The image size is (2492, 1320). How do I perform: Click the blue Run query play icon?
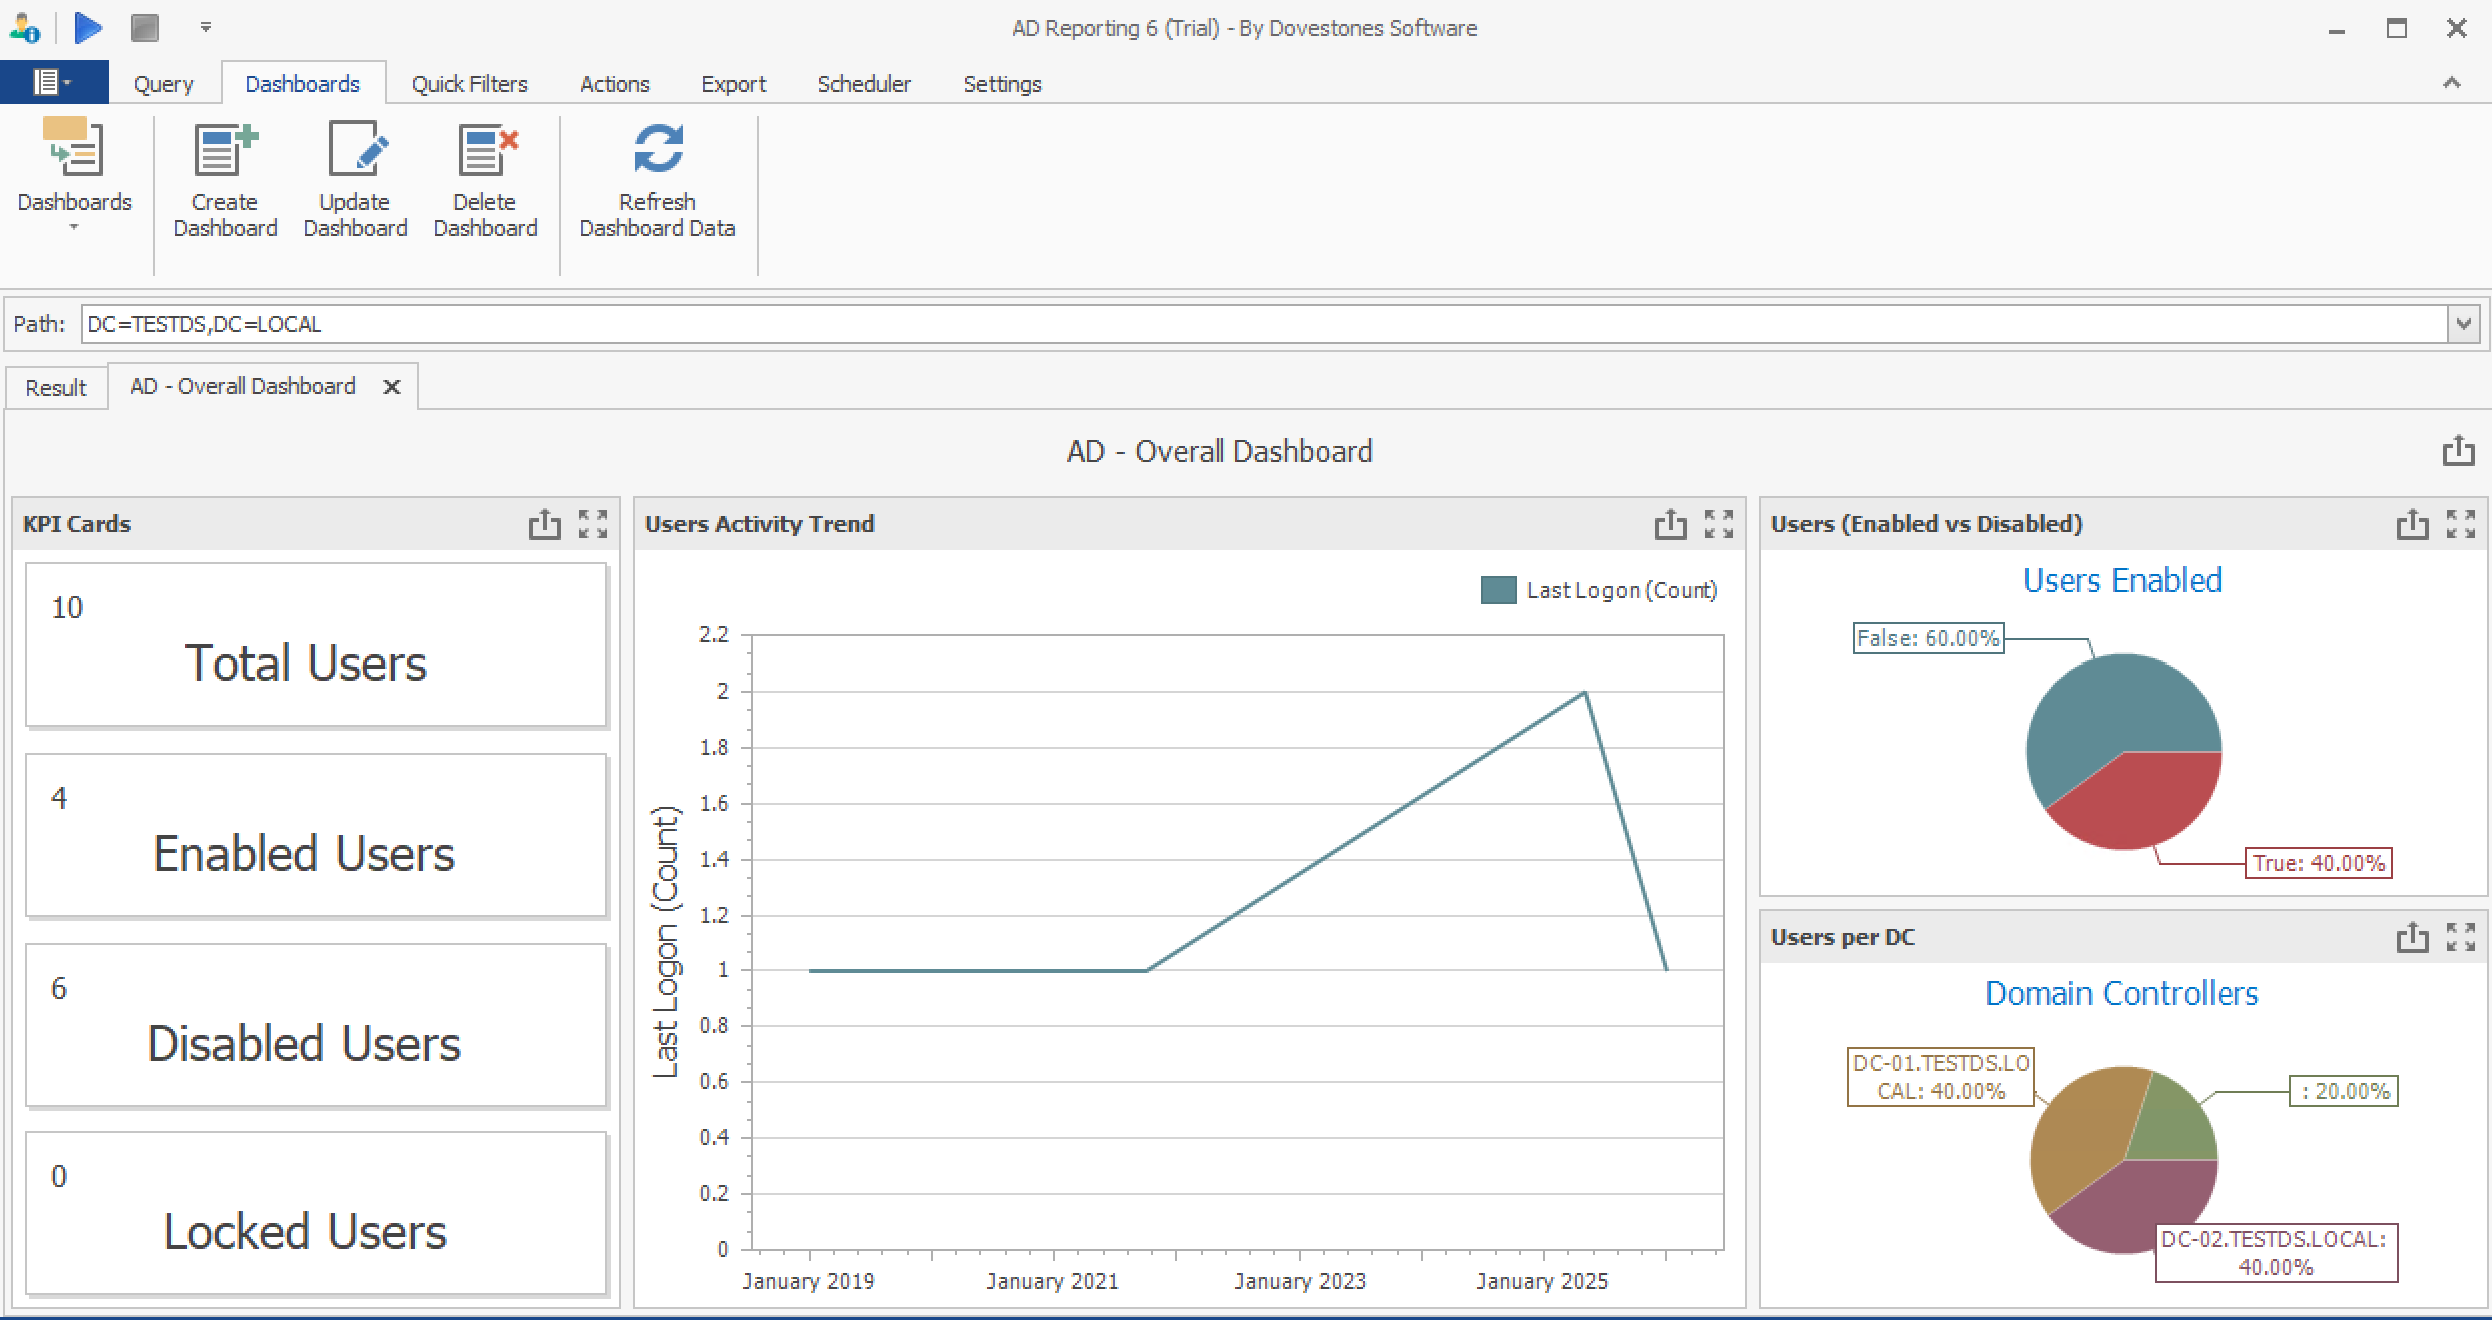point(88,27)
